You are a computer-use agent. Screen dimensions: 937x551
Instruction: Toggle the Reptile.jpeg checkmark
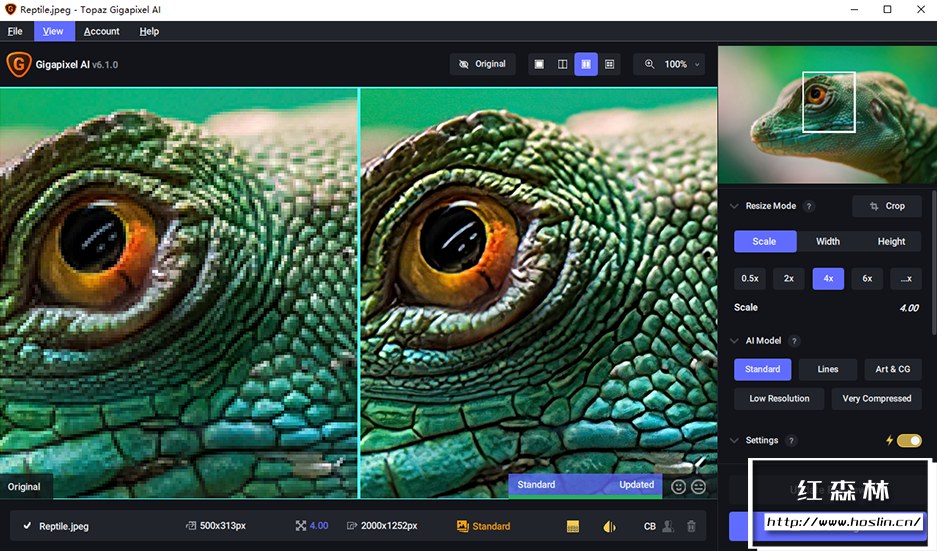[27, 526]
